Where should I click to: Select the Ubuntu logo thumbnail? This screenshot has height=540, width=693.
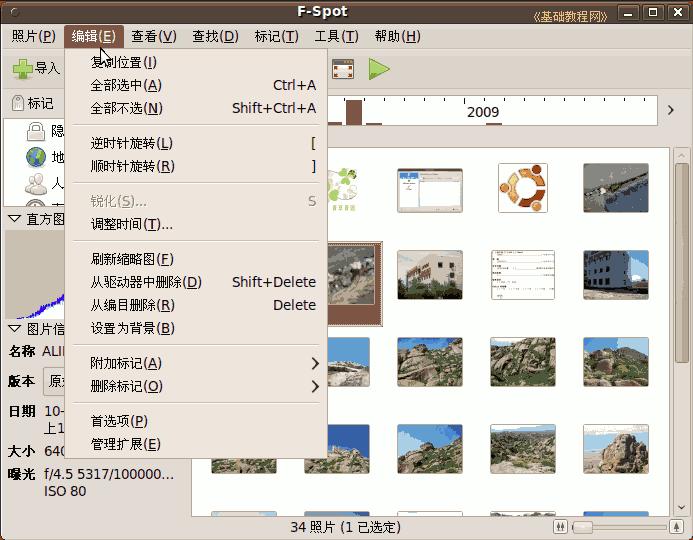523,188
